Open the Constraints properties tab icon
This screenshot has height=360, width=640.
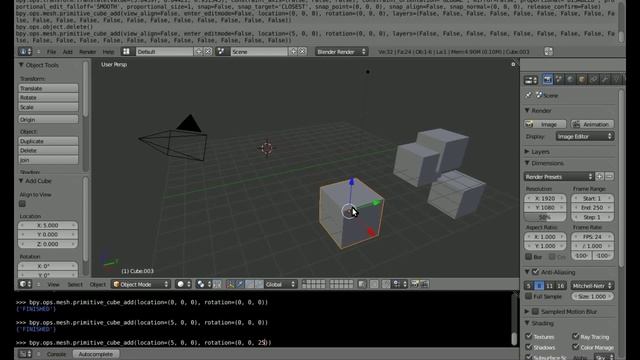point(594,80)
